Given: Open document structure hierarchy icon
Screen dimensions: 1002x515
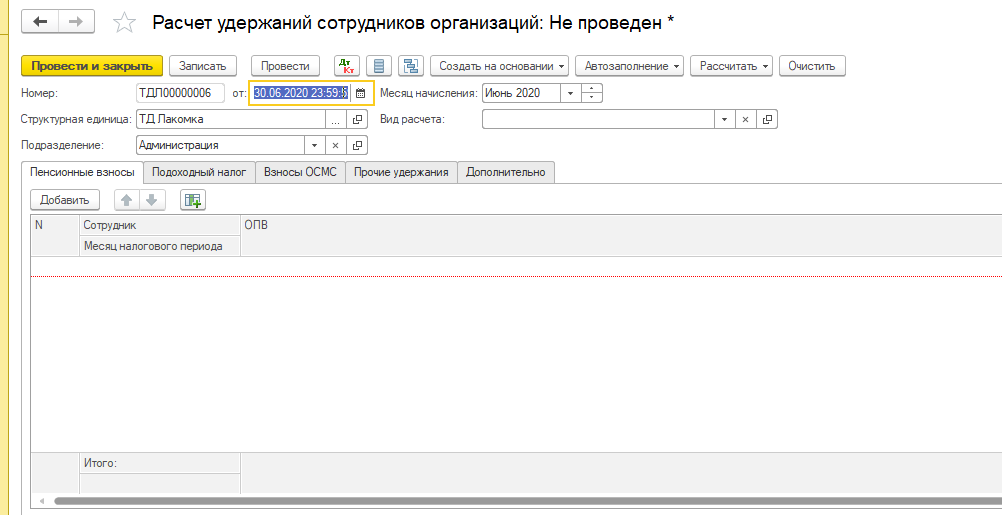Looking at the screenshot, I should (x=411, y=66).
